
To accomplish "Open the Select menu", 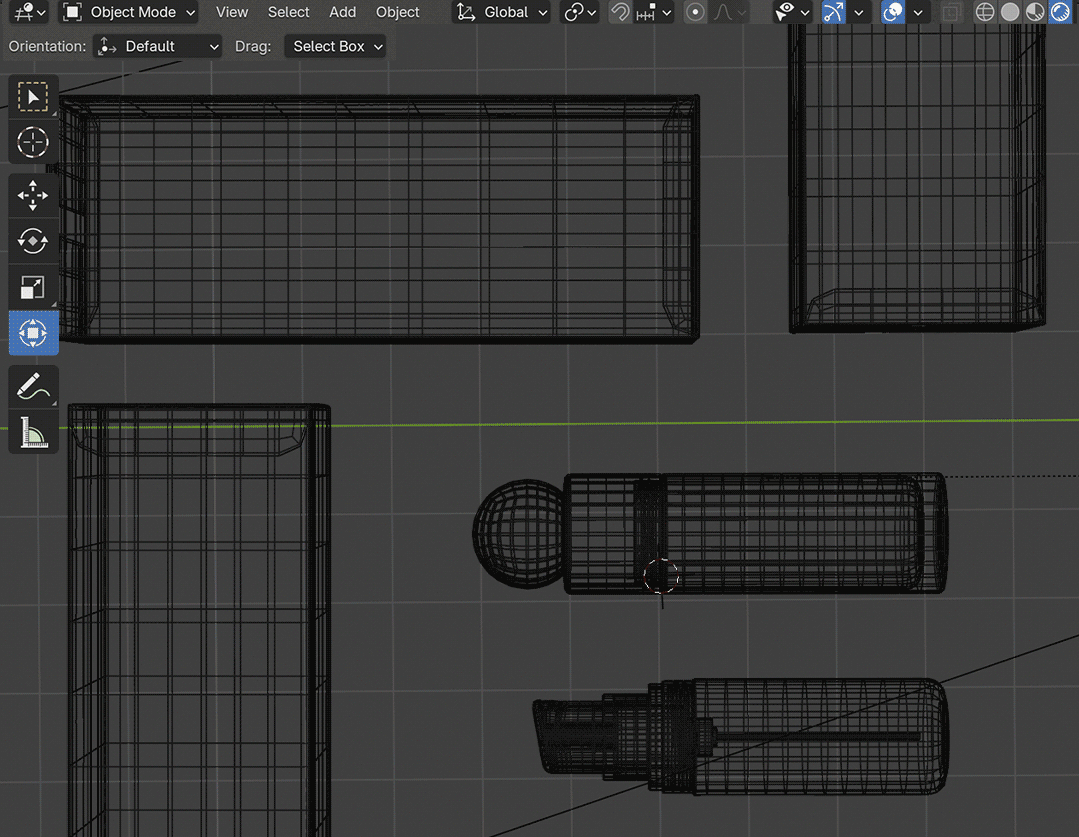I will 288,12.
